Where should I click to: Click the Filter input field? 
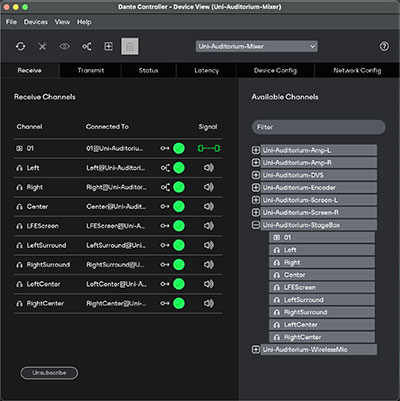(x=319, y=127)
